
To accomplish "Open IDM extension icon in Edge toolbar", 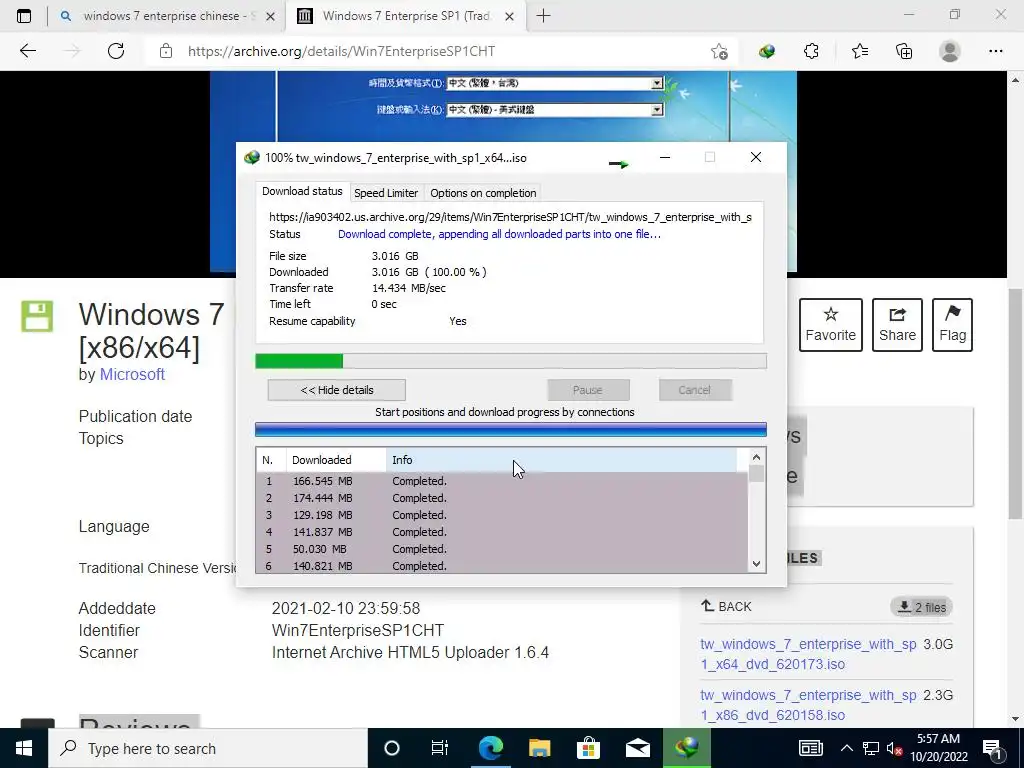I will [x=767, y=51].
